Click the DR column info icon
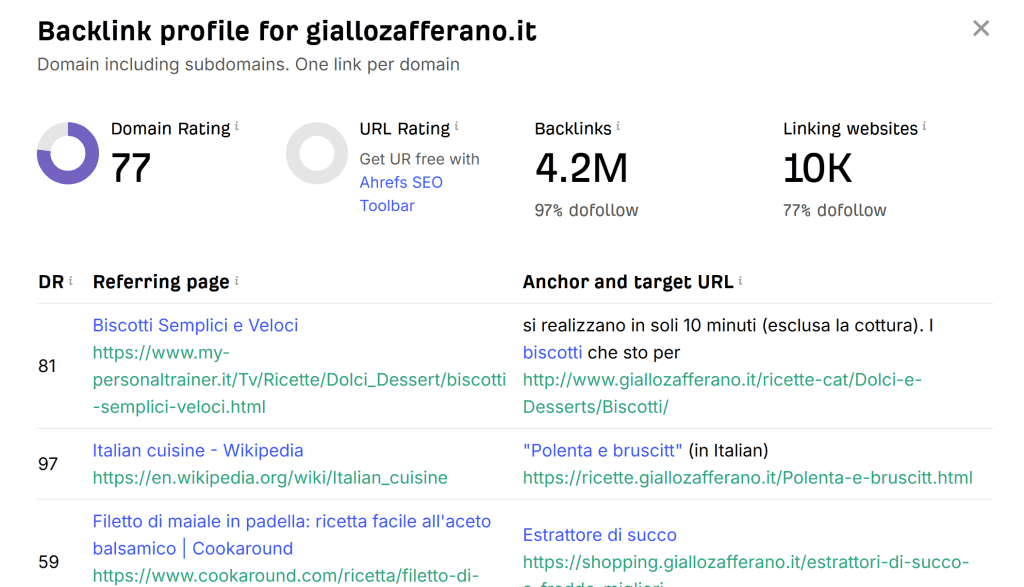 pyautogui.click(x=71, y=280)
